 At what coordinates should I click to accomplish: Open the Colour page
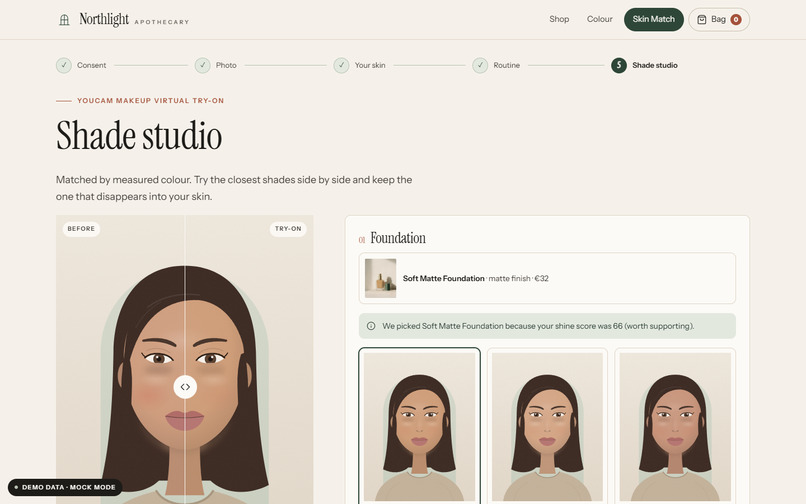599,19
